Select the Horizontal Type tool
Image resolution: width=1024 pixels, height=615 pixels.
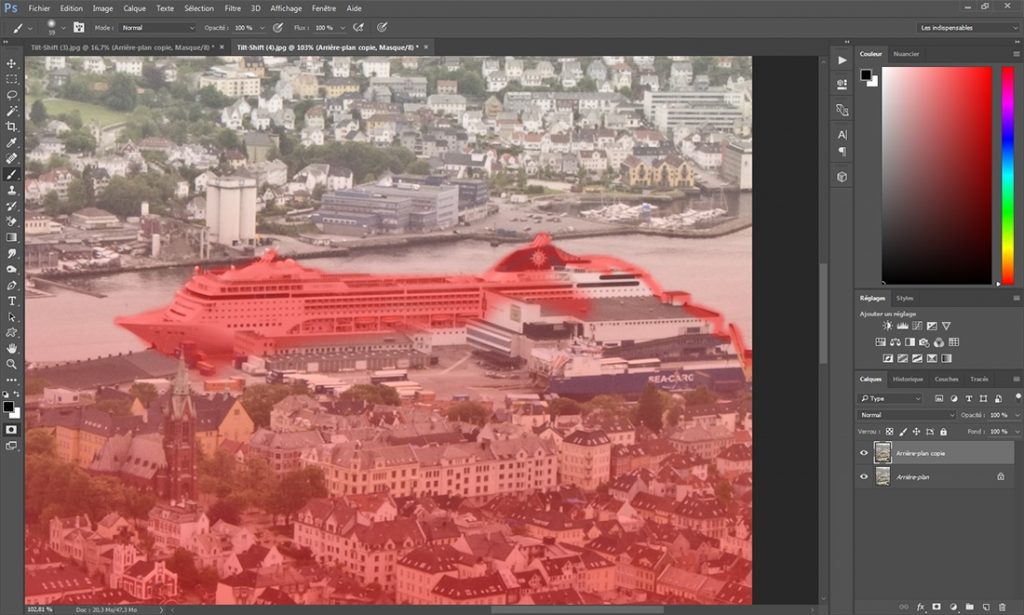pos(12,301)
